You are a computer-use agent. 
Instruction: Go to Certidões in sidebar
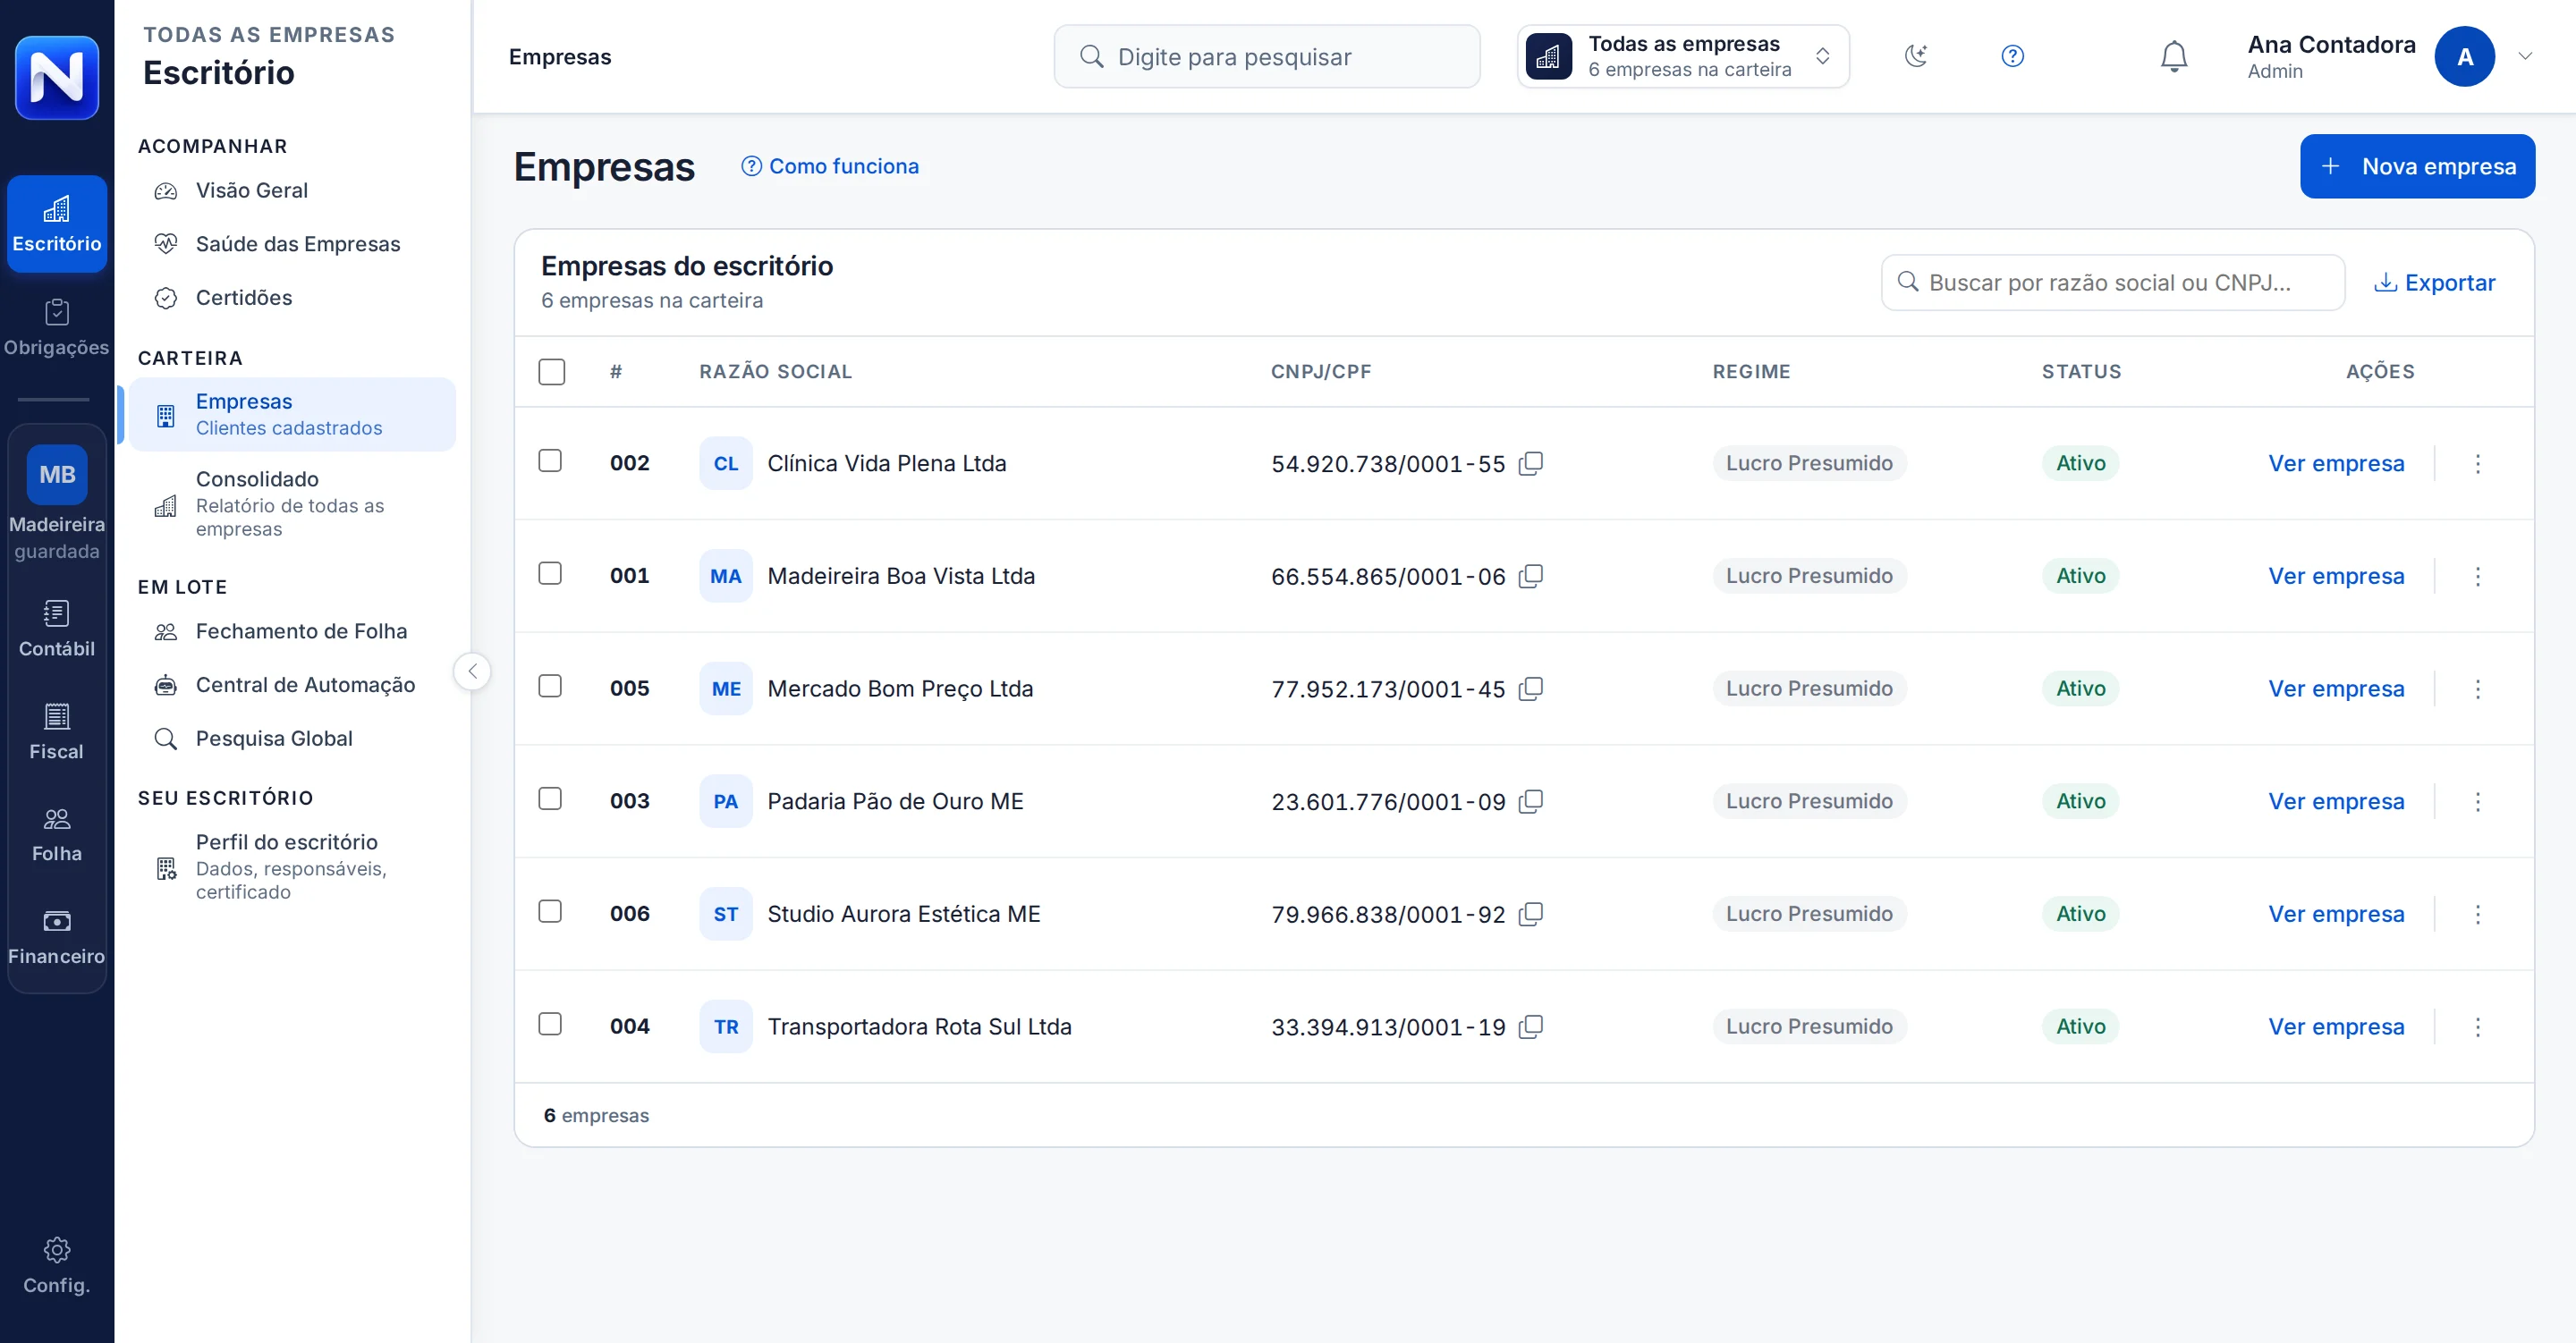(x=291, y=298)
